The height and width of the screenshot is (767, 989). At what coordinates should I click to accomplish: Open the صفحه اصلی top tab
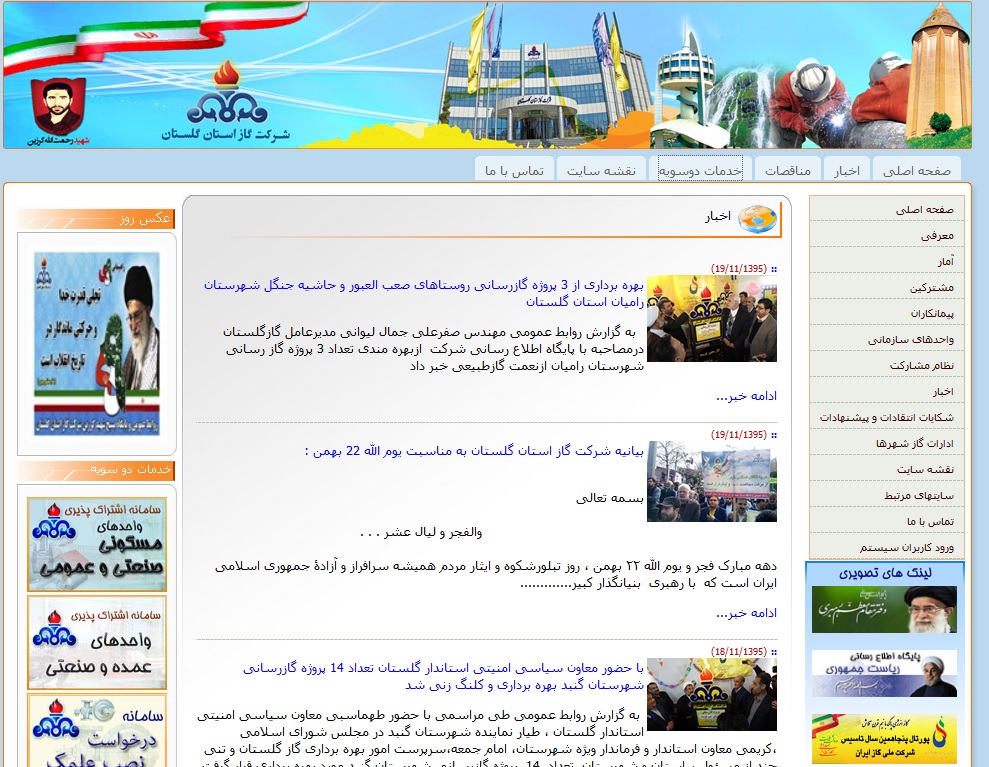(x=916, y=171)
